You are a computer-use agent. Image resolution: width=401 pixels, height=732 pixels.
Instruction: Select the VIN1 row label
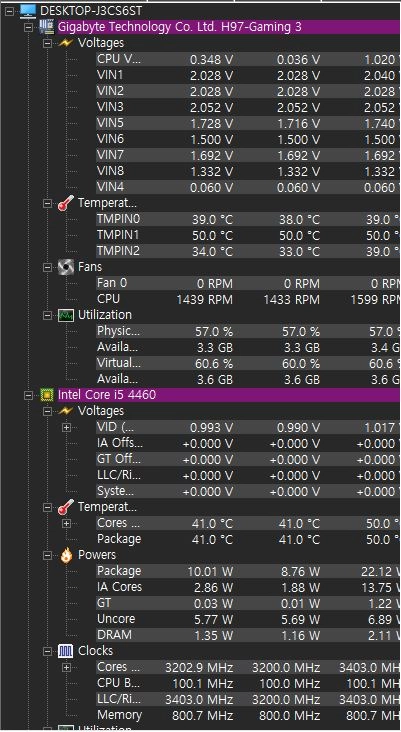pos(110,75)
